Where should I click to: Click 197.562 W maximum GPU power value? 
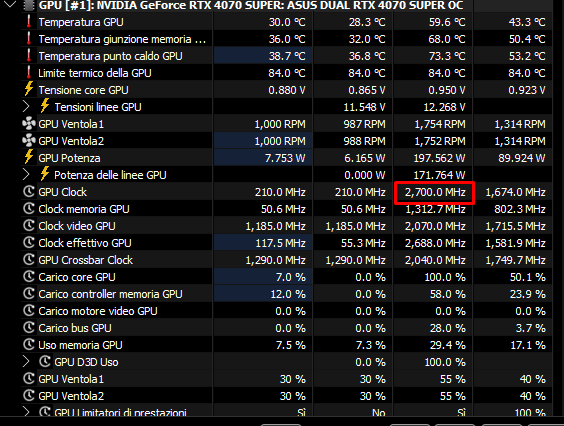439,158
